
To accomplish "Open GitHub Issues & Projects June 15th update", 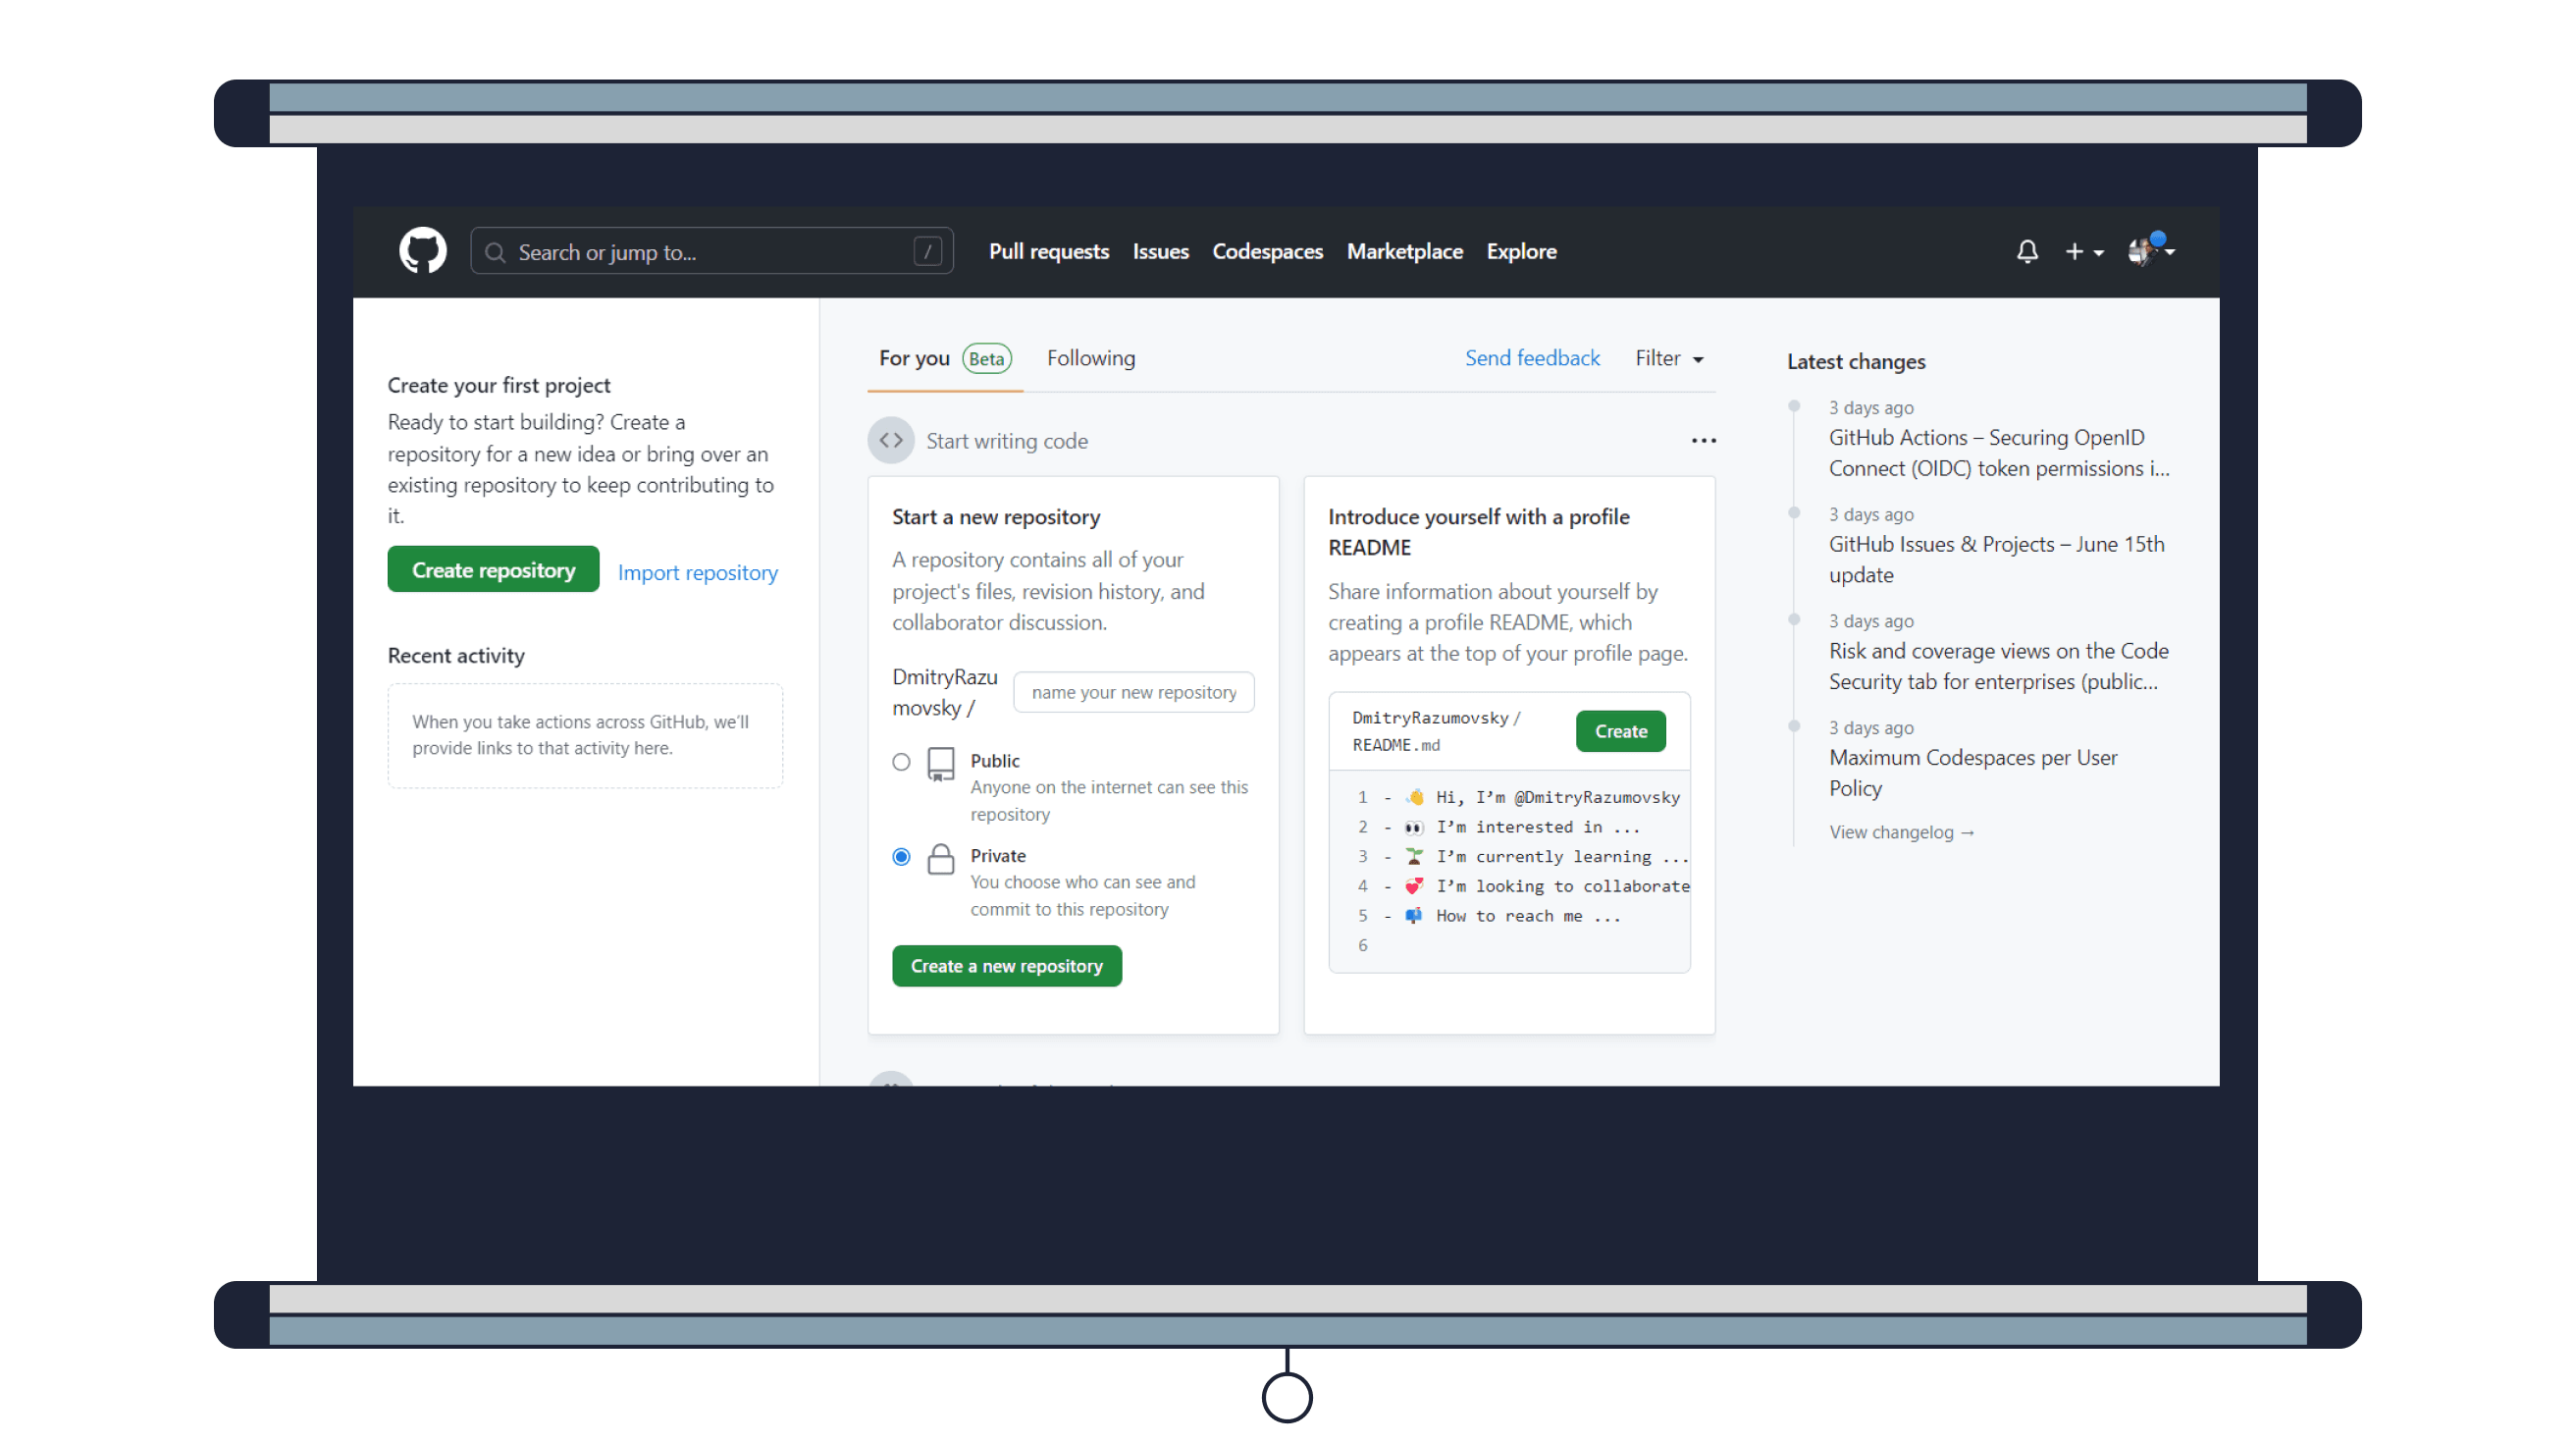I will point(1996,559).
